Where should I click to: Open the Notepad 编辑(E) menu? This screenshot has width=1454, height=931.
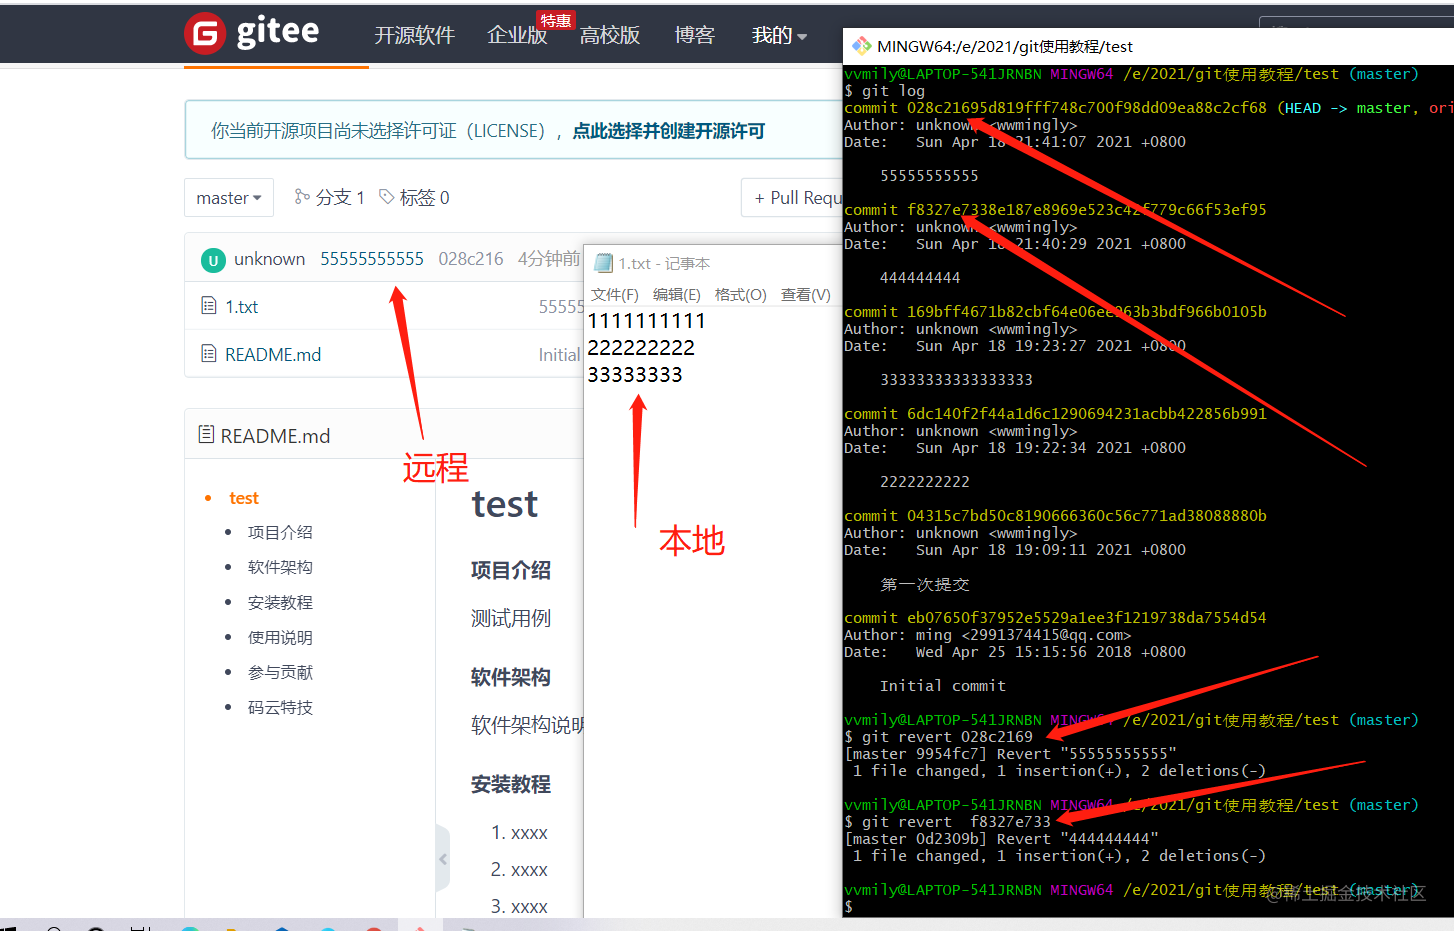pyautogui.click(x=677, y=295)
